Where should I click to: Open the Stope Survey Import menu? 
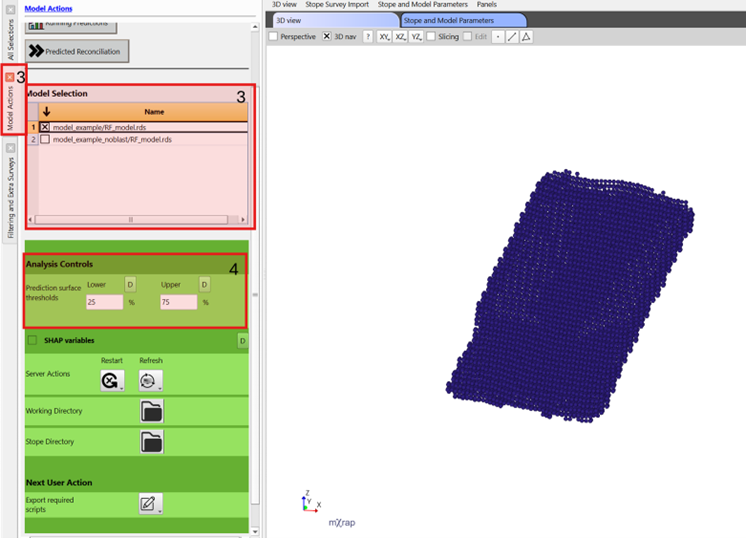coord(337,5)
